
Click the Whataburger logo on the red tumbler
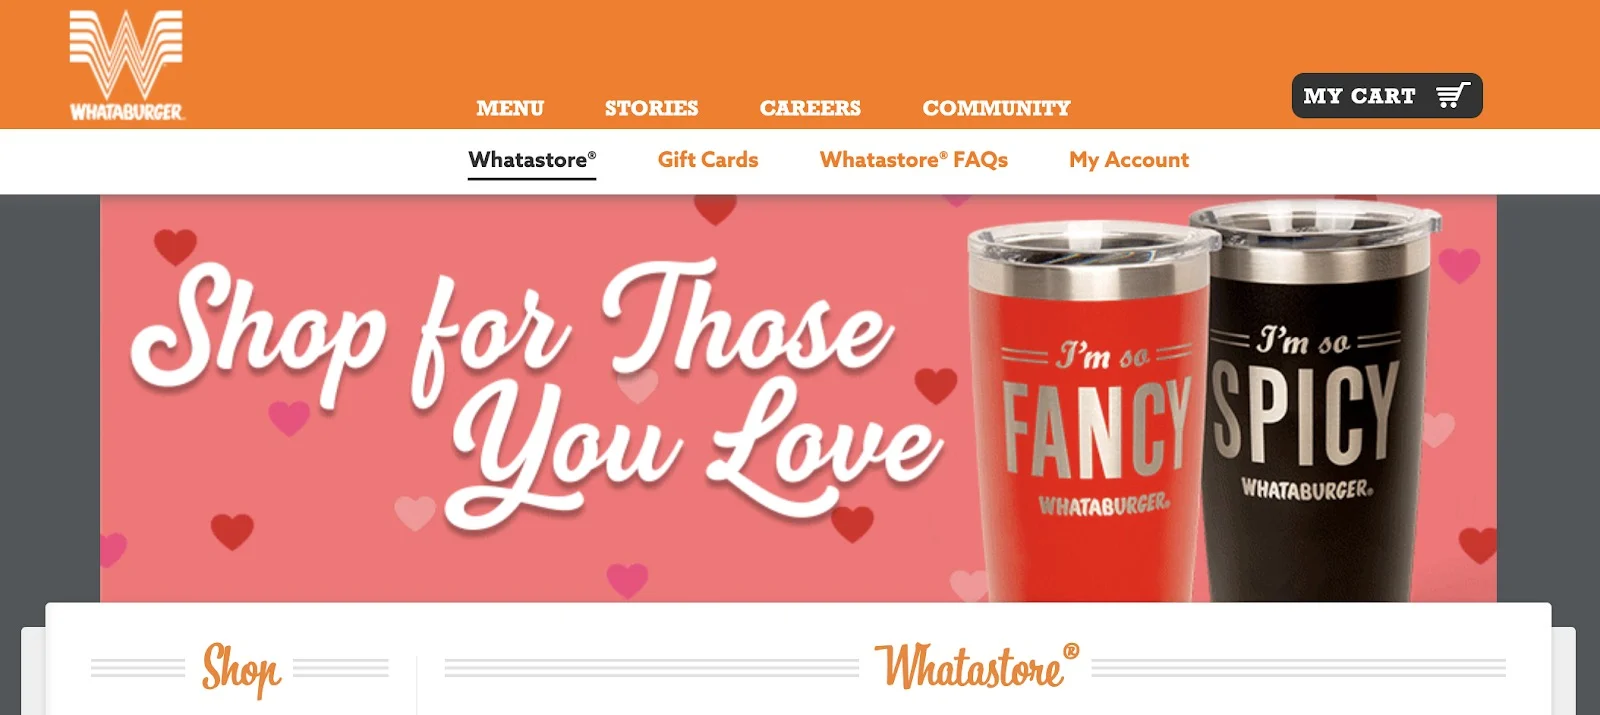coord(1103,504)
